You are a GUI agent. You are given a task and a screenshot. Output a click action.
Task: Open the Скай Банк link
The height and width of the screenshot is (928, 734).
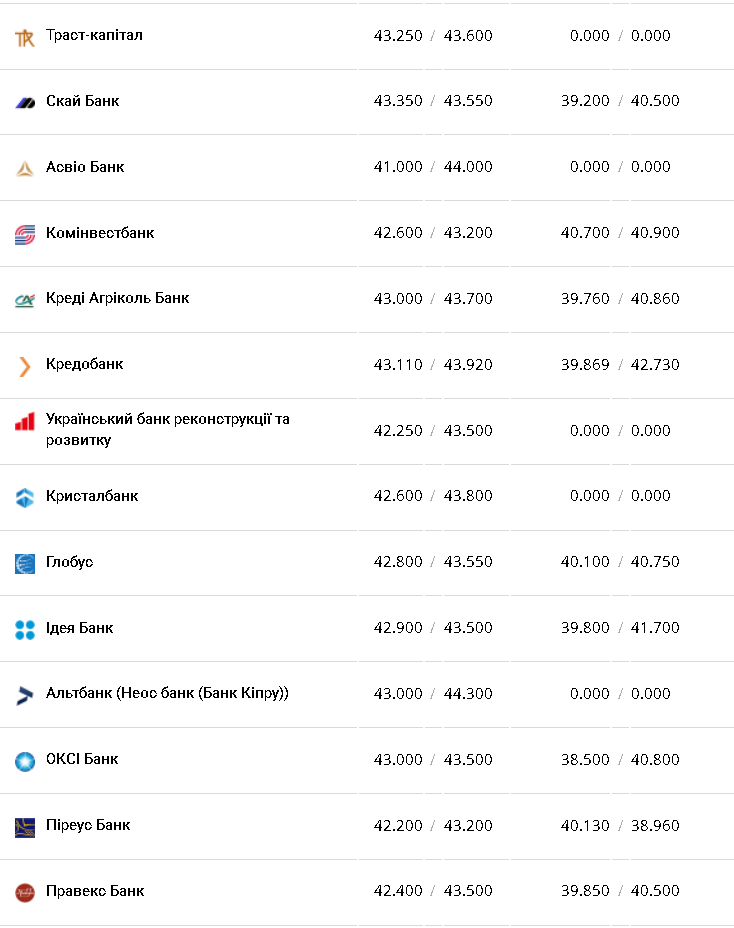(83, 101)
